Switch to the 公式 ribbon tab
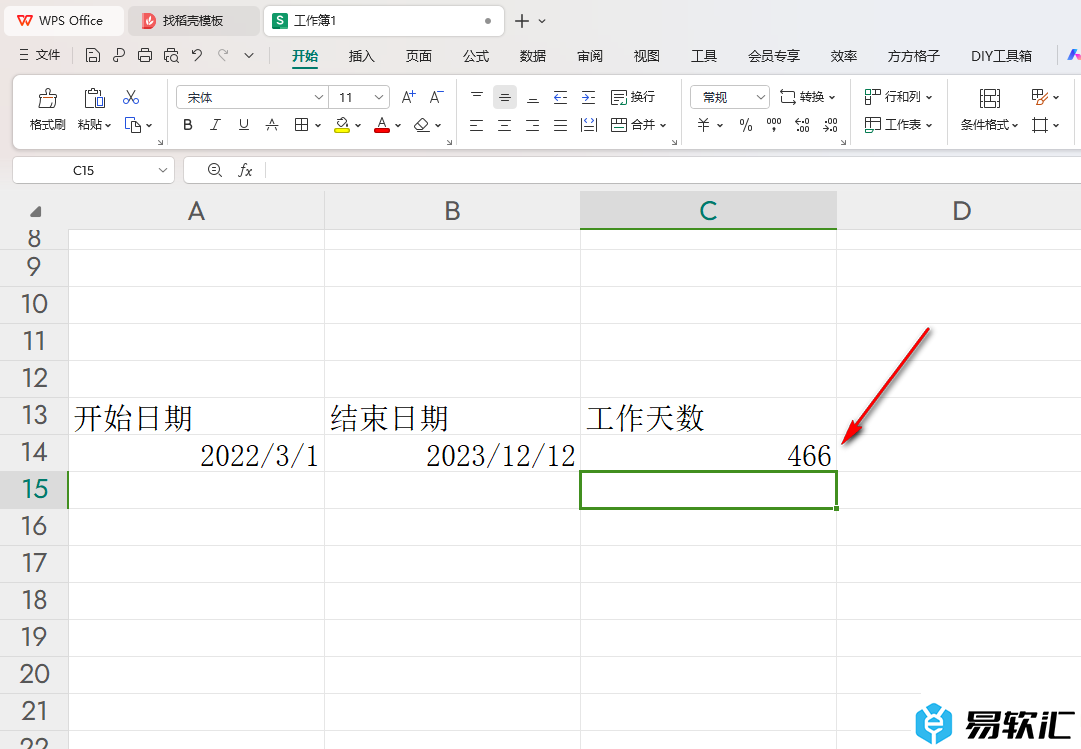 [x=476, y=56]
